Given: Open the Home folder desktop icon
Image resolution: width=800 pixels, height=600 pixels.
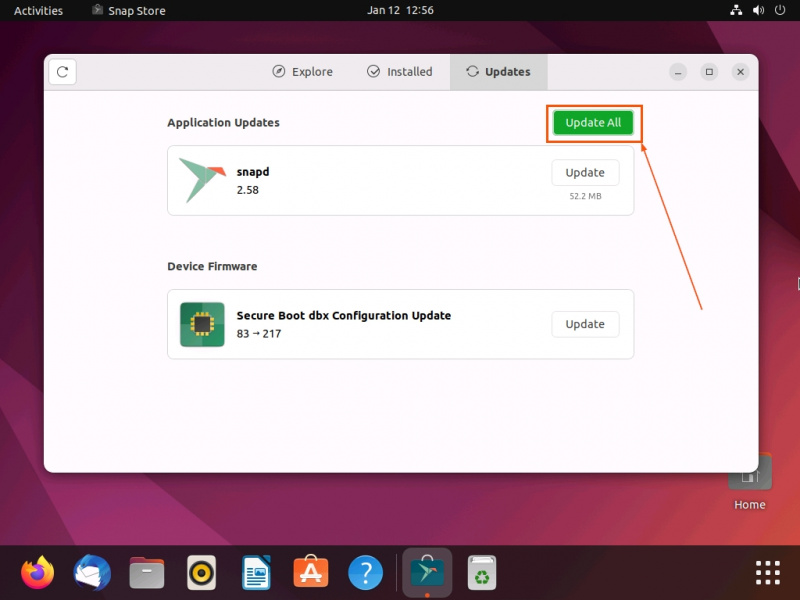Looking at the screenshot, I should tap(749, 482).
